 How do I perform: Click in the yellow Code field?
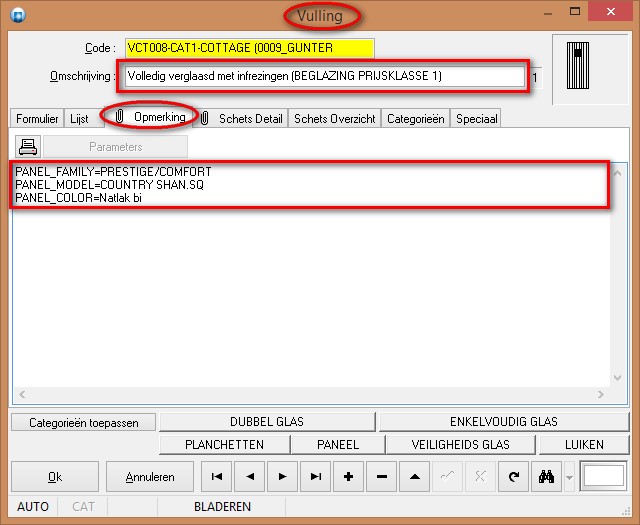pos(249,48)
